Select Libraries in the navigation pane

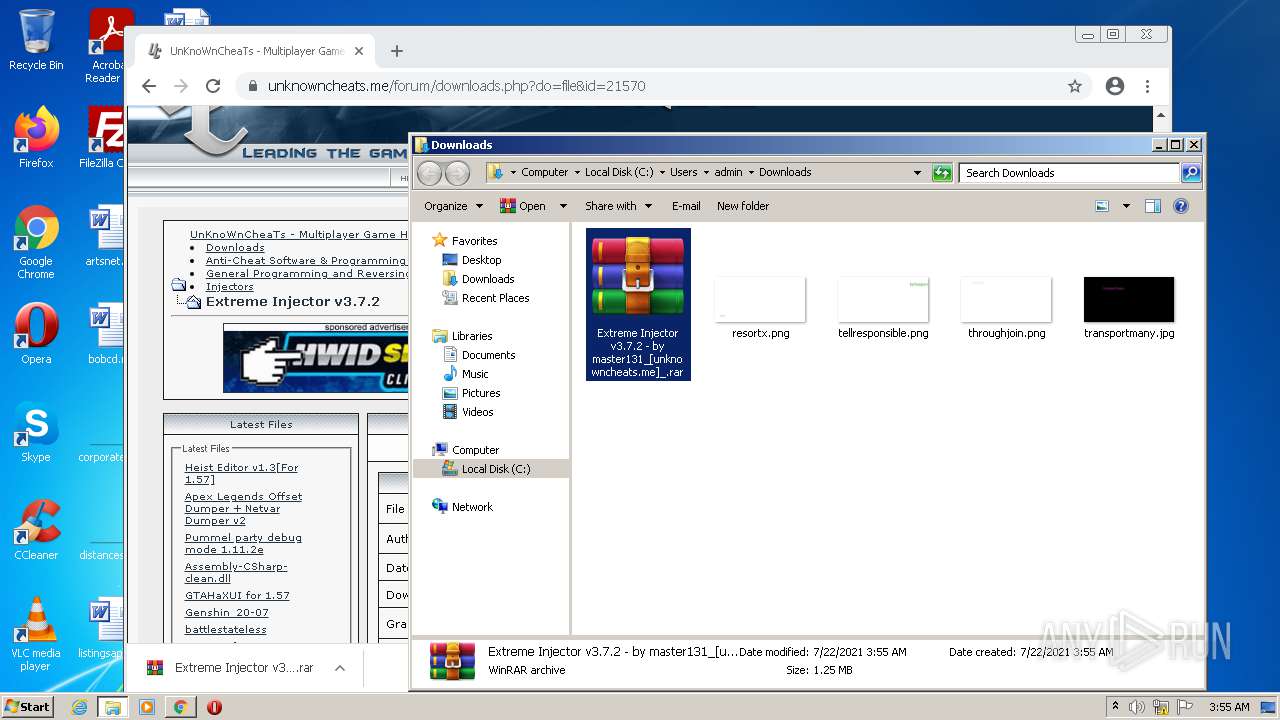point(471,336)
